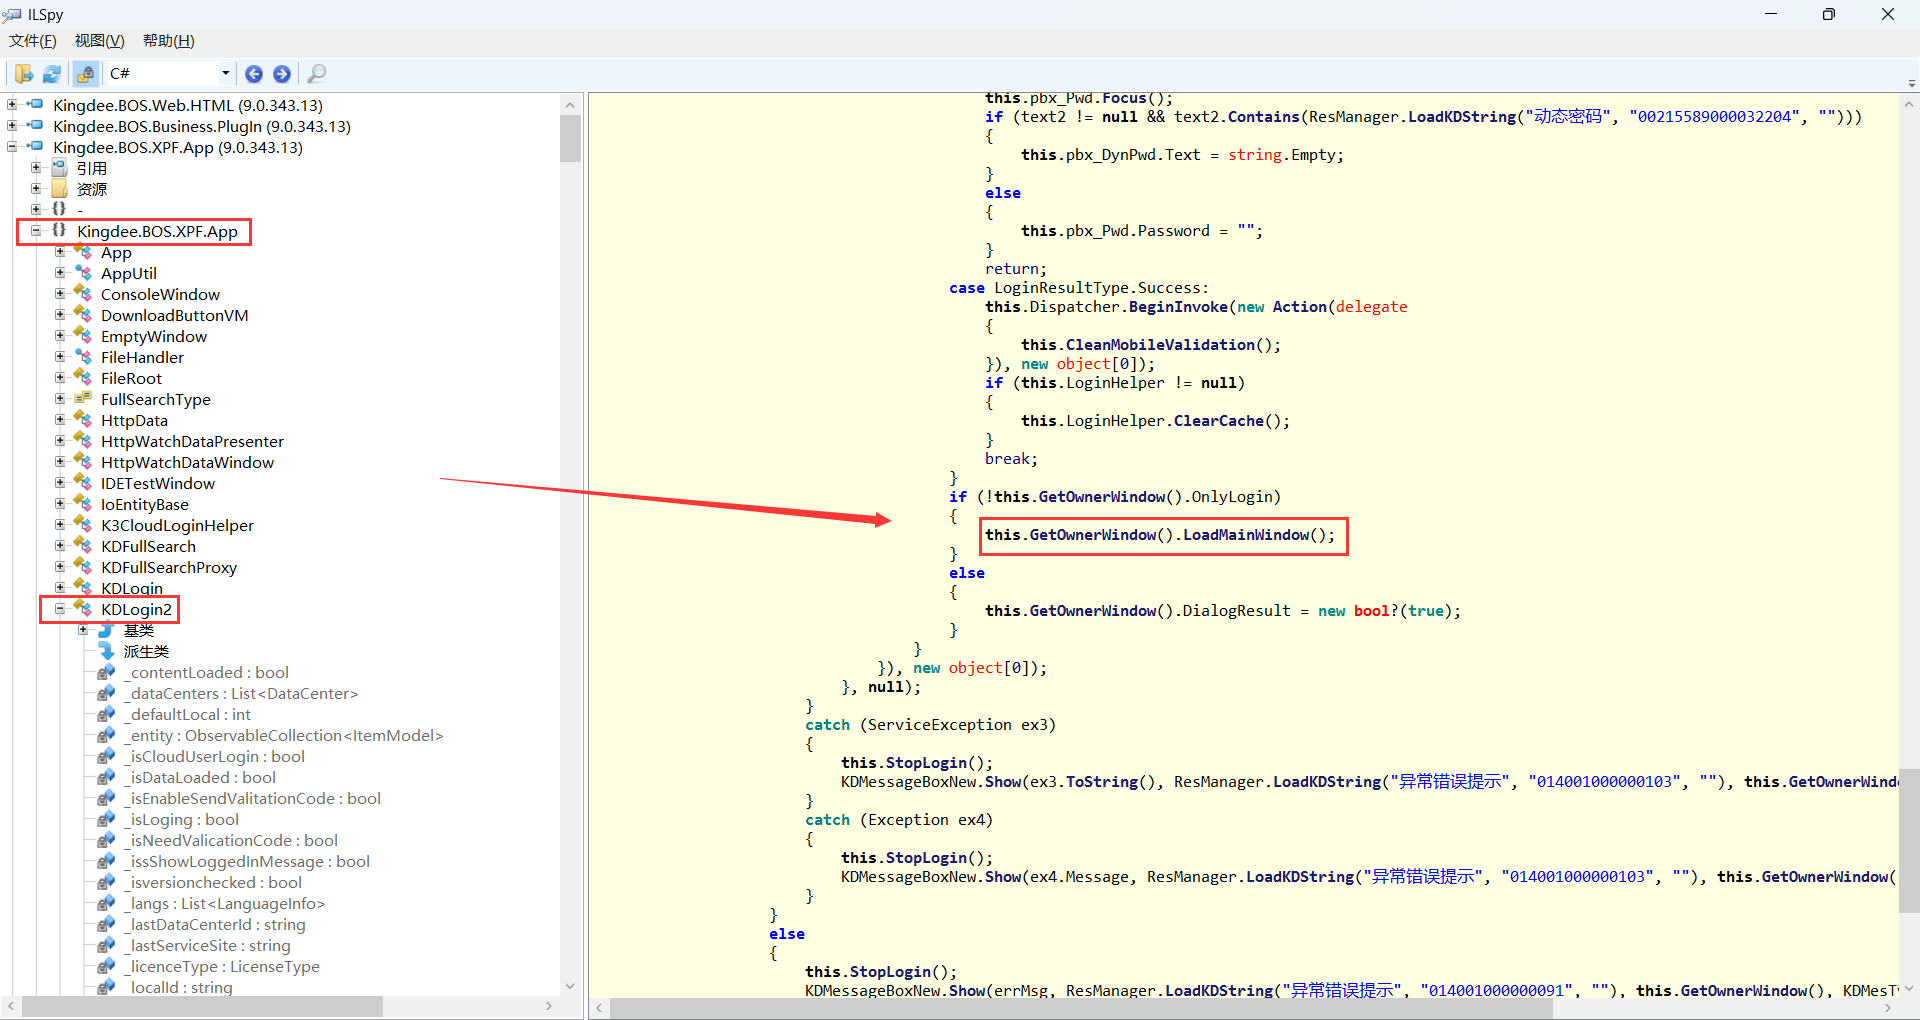
Task: Click the code view horizontal scrollbar thumb
Action: pyautogui.click(x=1081, y=1008)
